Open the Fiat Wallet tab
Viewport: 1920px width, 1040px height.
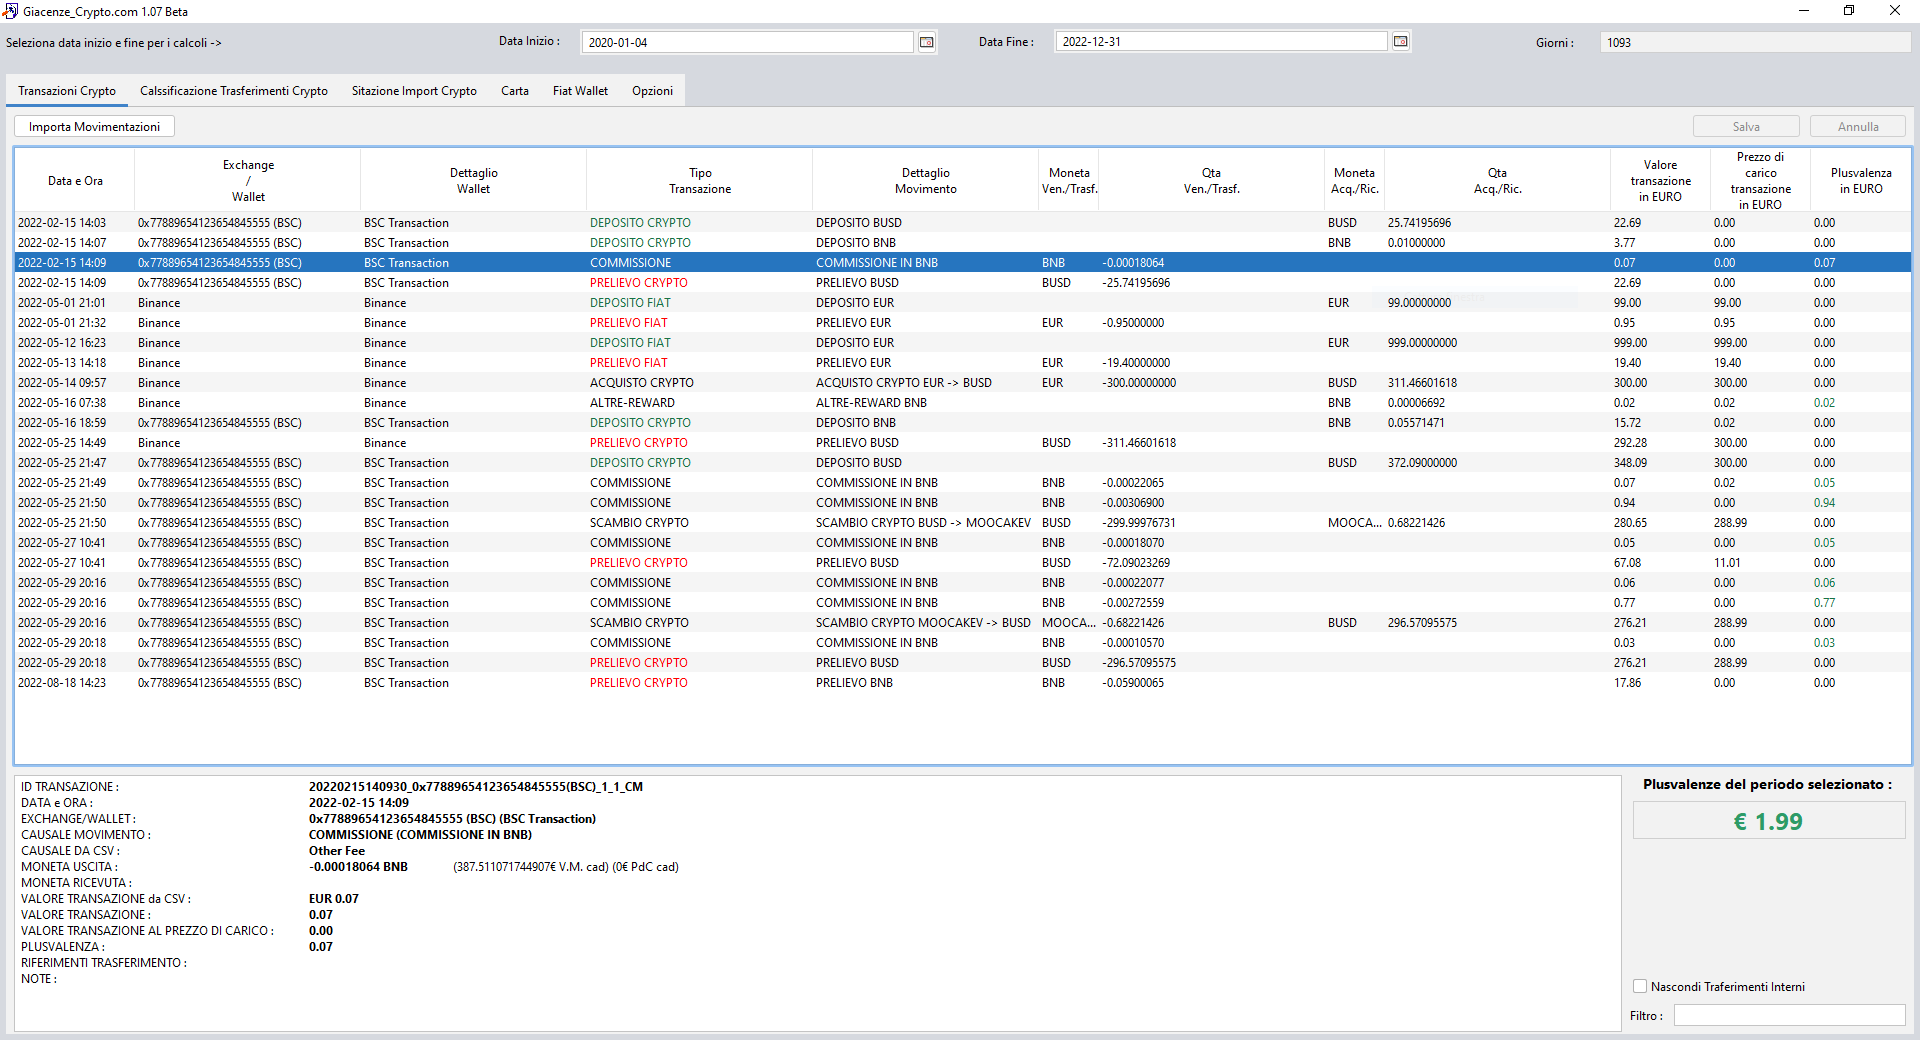click(x=579, y=90)
